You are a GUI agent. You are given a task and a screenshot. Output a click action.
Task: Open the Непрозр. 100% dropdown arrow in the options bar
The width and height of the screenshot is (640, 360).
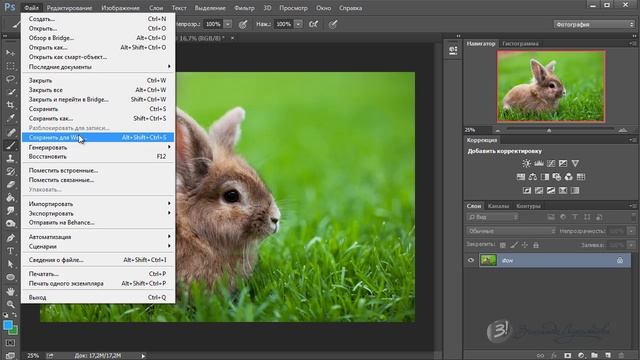point(228,24)
